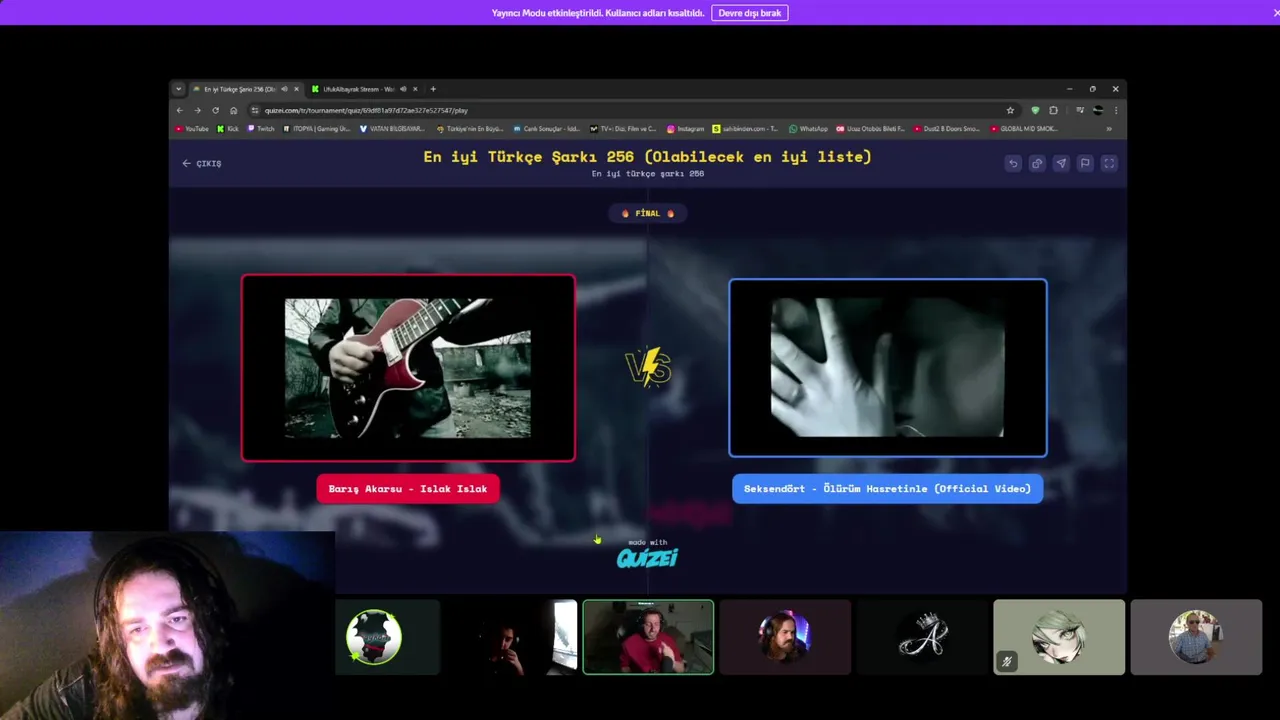
Task: Open the Ucuz Otobüs Bileti bookmark
Action: coord(871,129)
